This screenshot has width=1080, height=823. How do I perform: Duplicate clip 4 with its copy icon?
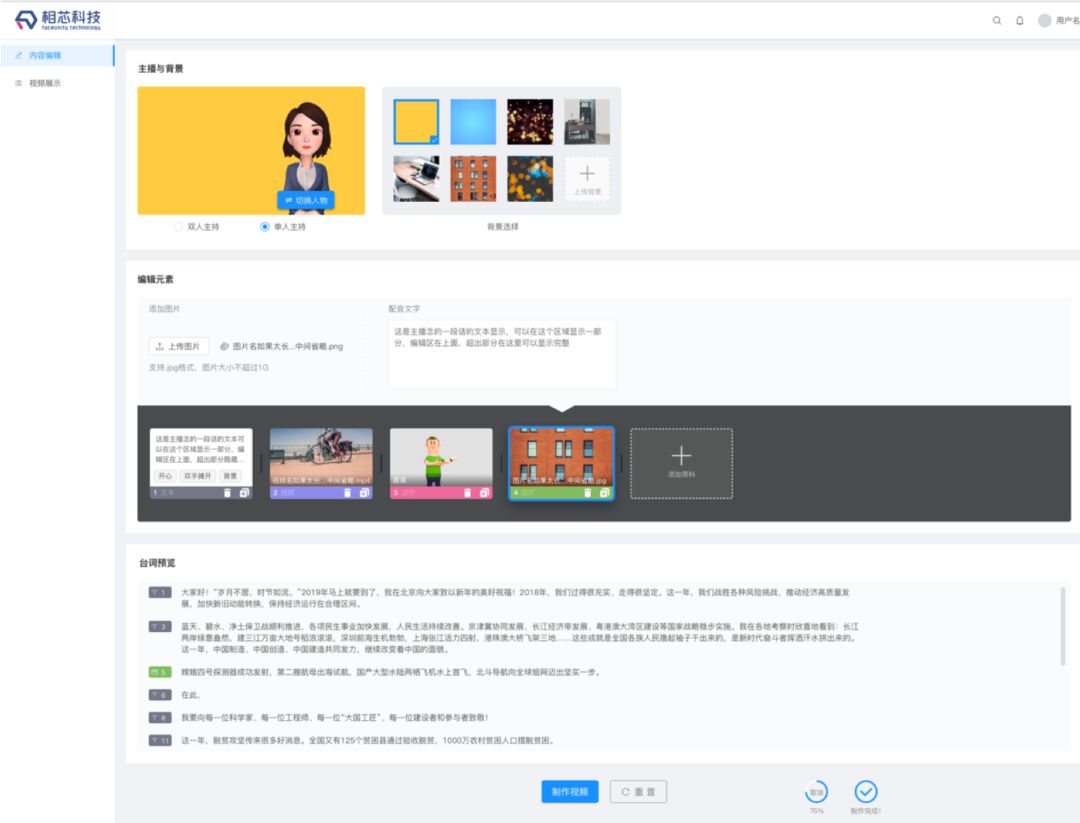(604, 492)
